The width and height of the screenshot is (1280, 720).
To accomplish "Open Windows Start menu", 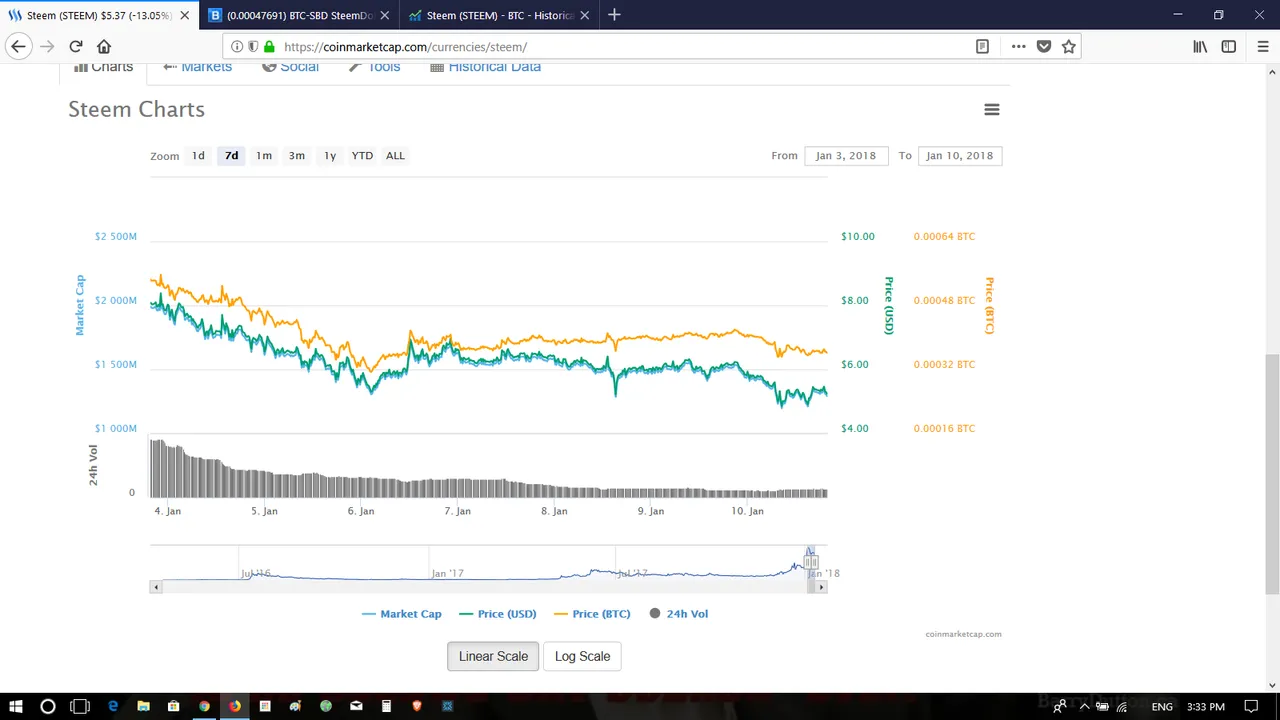I will (x=16, y=706).
